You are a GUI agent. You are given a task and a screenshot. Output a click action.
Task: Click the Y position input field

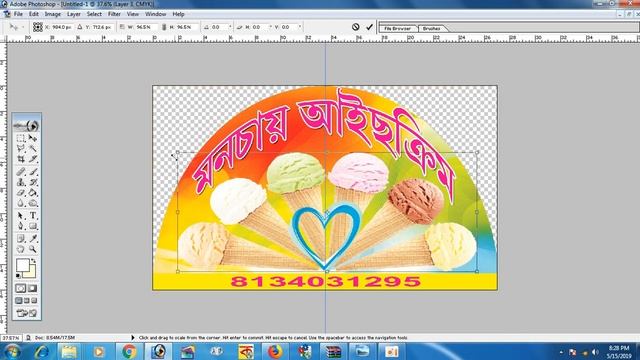(102, 27)
